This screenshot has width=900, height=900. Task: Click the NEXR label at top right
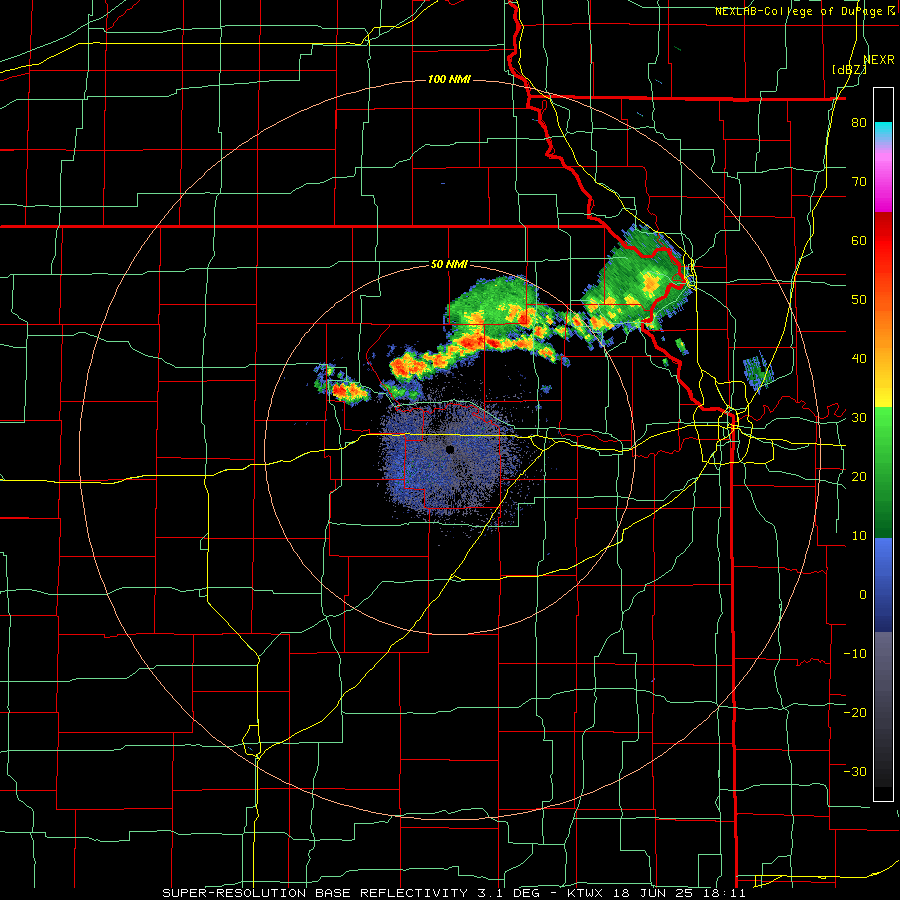tap(879, 59)
